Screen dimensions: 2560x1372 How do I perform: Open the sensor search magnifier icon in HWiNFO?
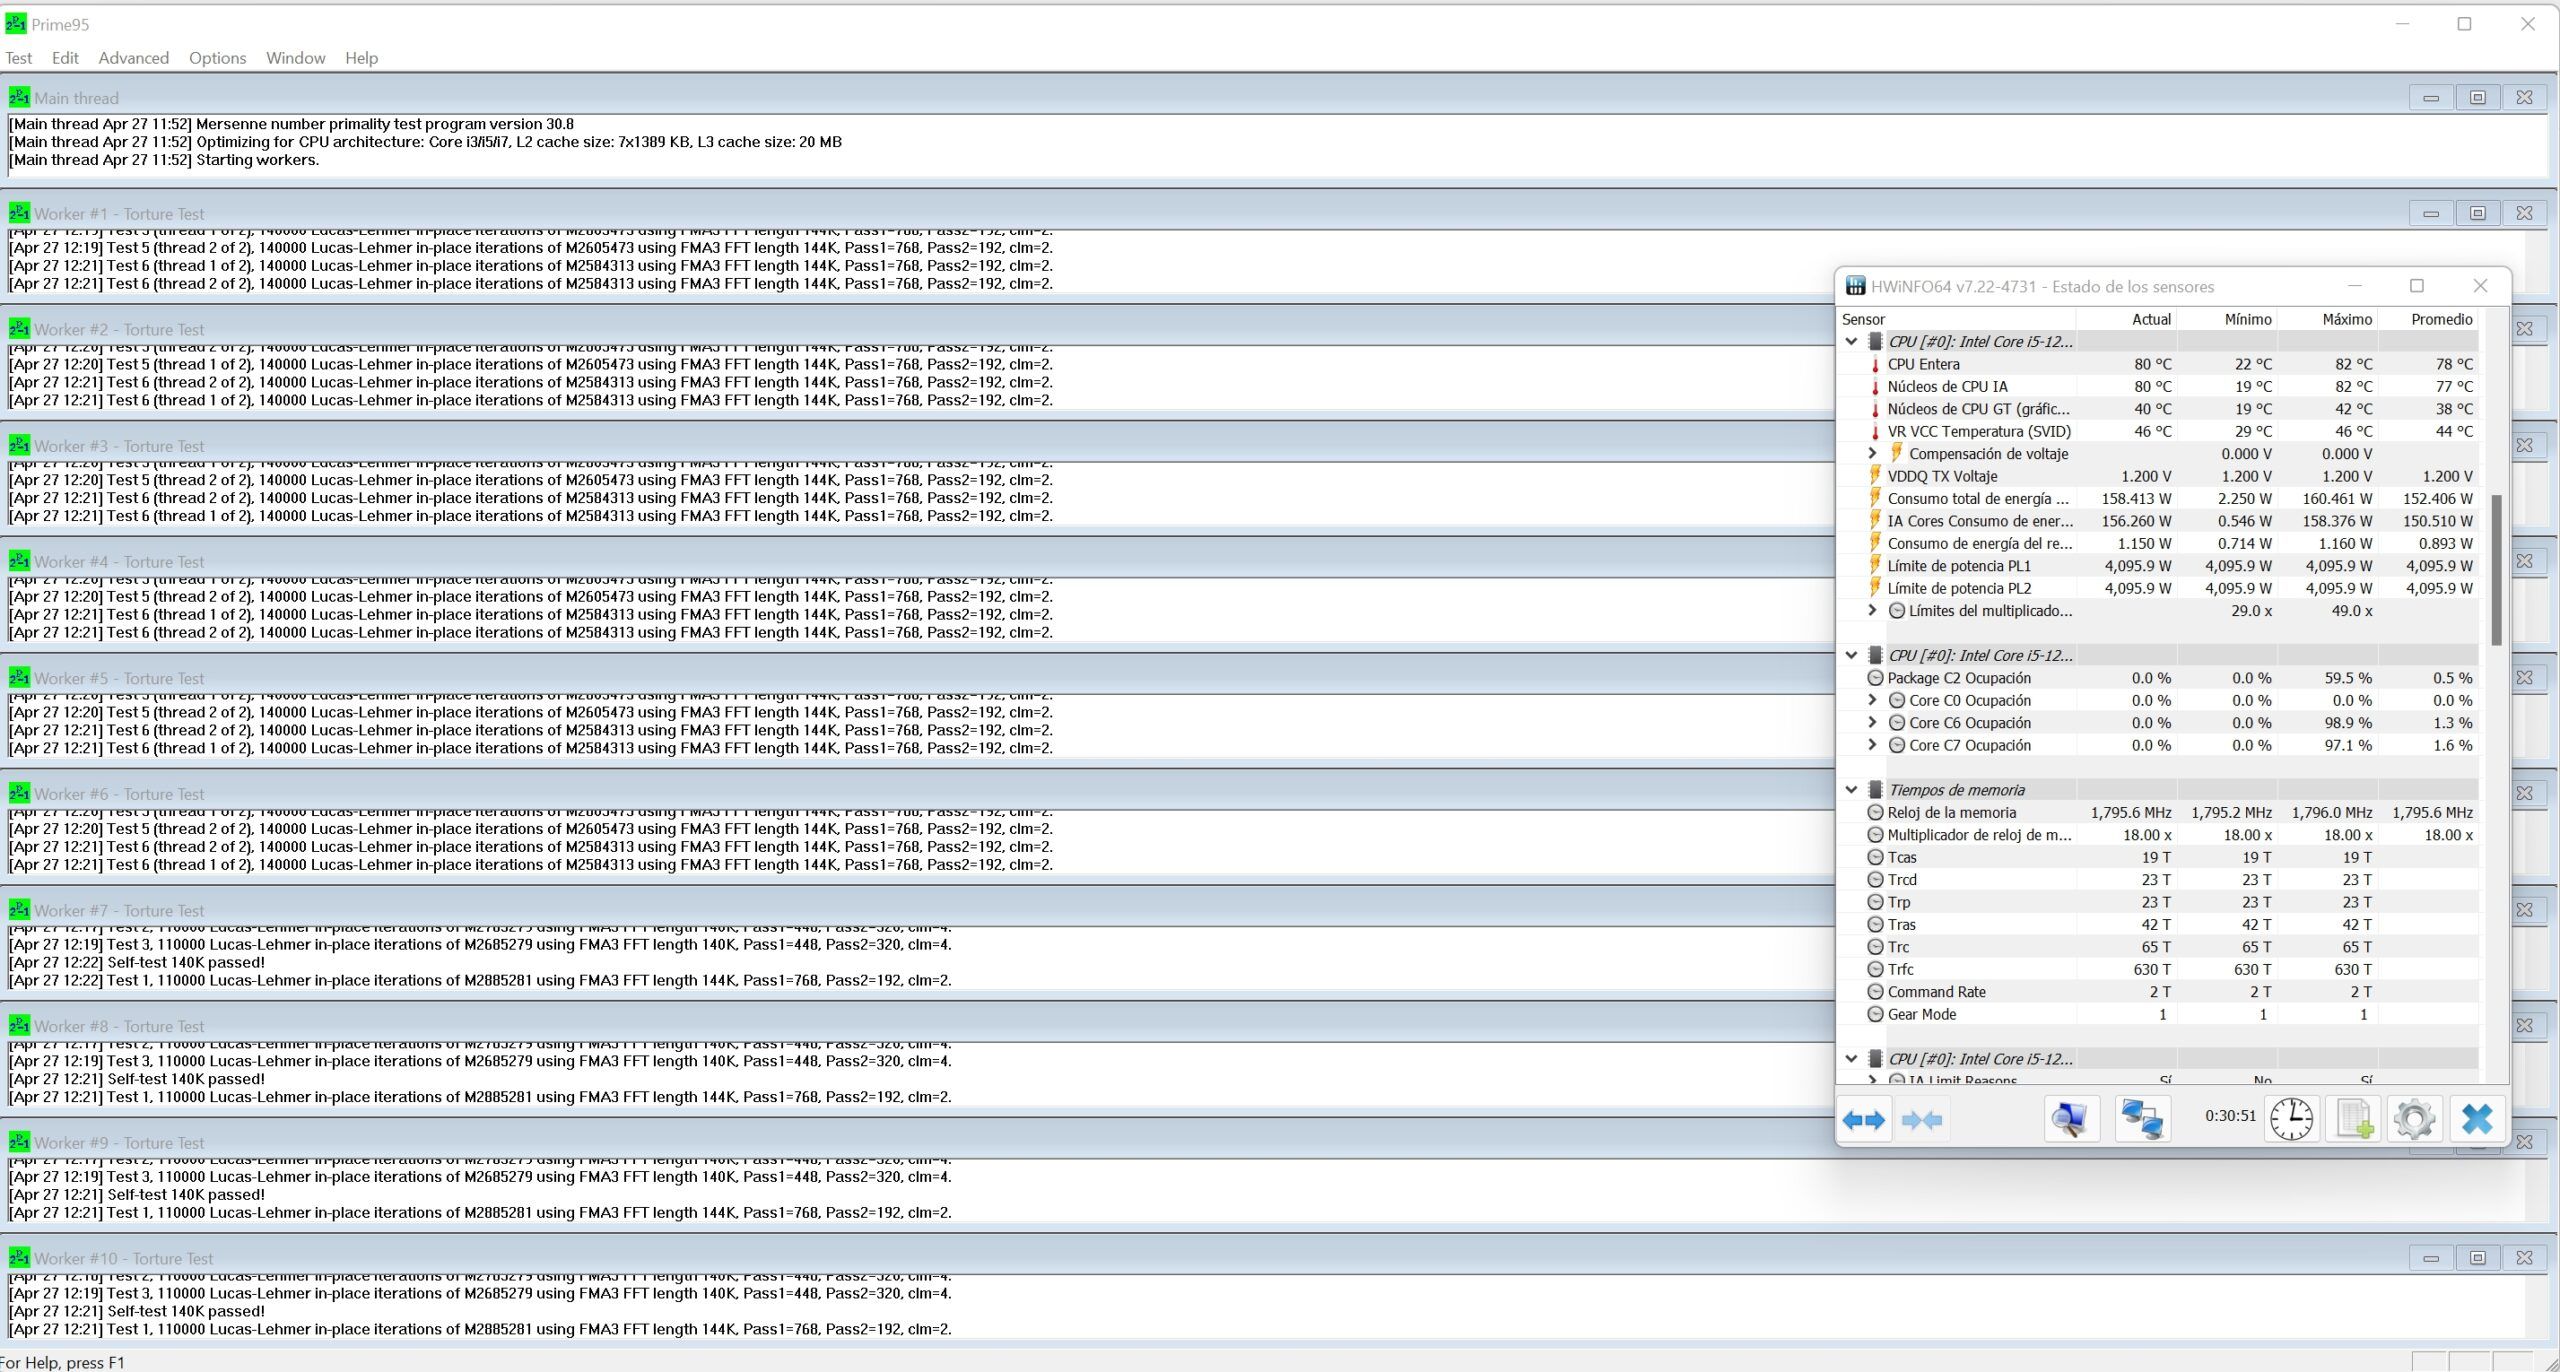[x=2071, y=1119]
